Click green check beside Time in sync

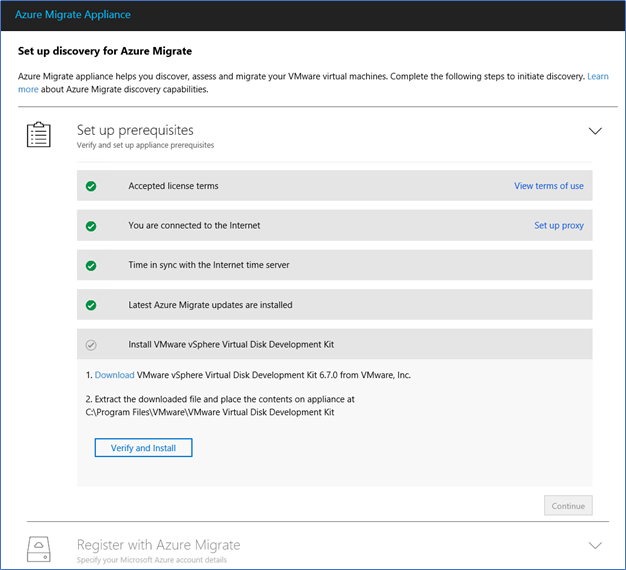point(91,265)
